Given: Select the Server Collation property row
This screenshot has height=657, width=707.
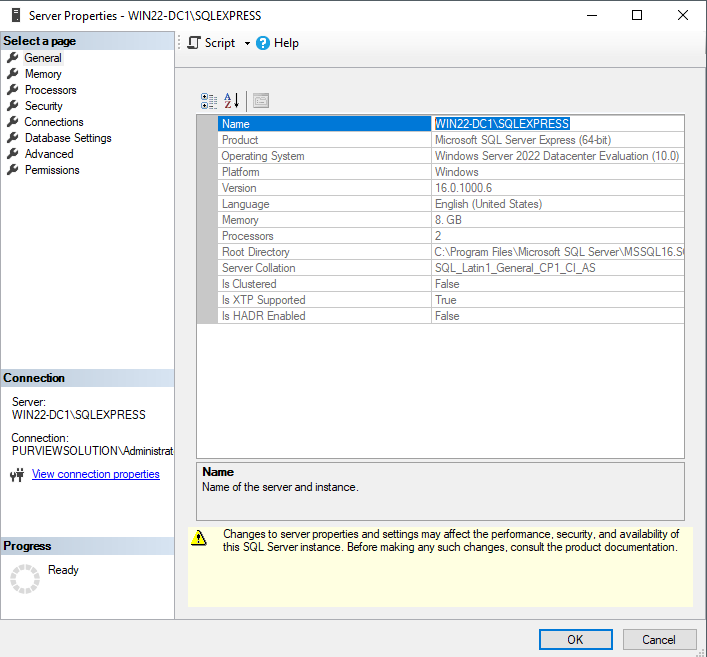Looking at the screenshot, I should 451,268.
